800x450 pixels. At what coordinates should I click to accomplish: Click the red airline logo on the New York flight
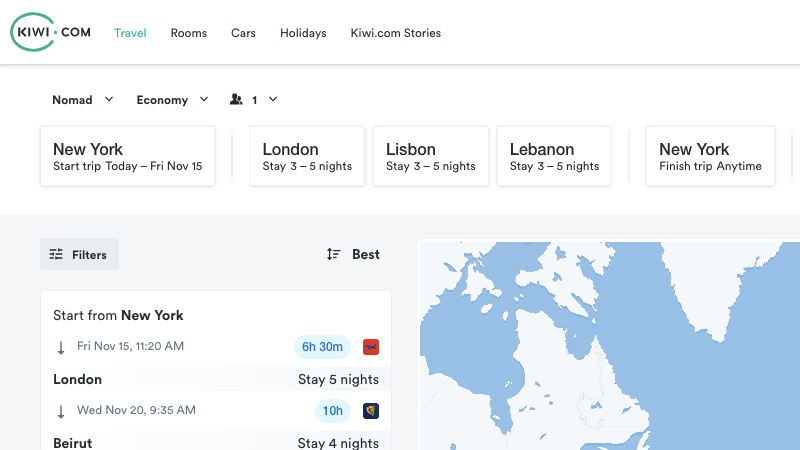point(371,347)
